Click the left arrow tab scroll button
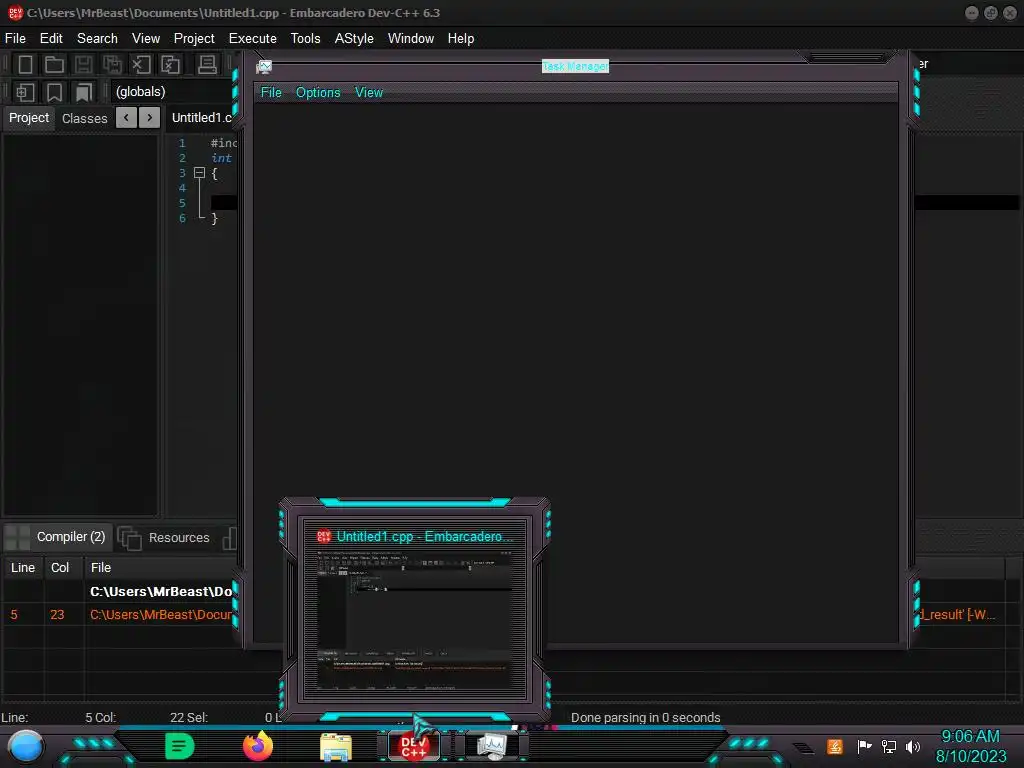Screen dimensions: 1024x768 (x=126, y=118)
